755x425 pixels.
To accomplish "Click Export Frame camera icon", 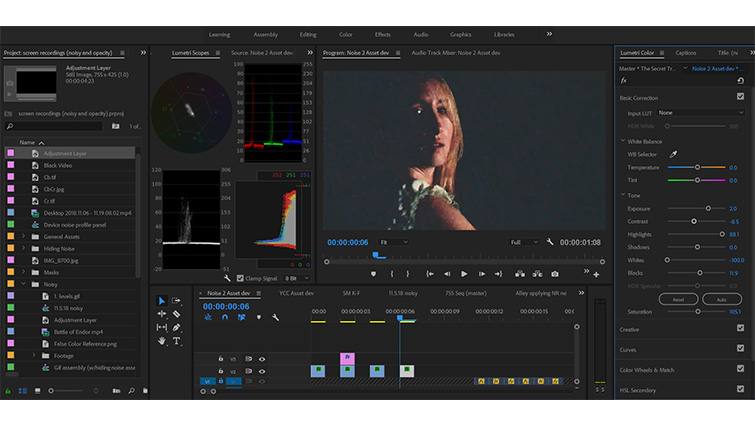I will click(555, 274).
